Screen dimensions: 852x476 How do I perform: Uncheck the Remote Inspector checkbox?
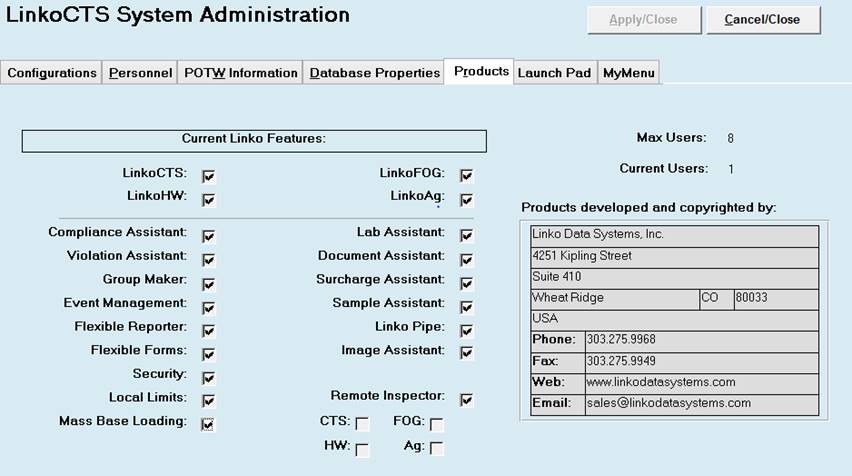tap(466, 400)
